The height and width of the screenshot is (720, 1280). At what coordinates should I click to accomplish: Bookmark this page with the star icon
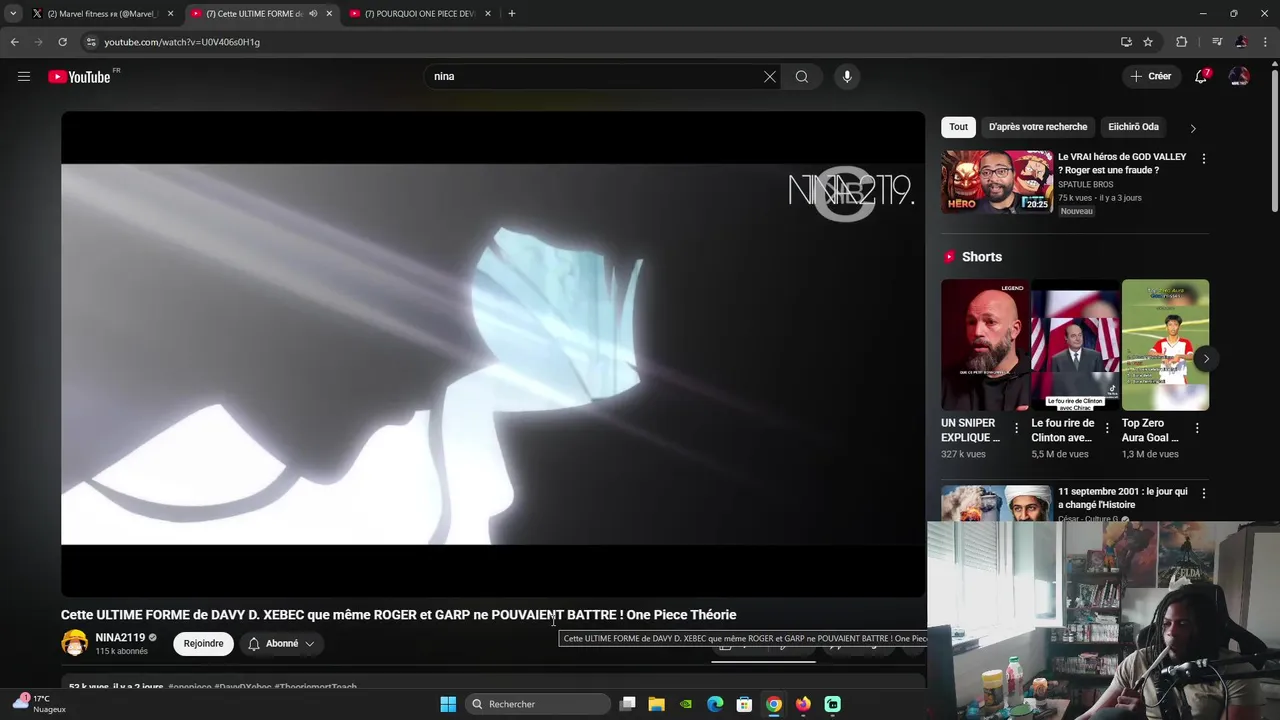pyautogui.click(x=1148, y=42)
